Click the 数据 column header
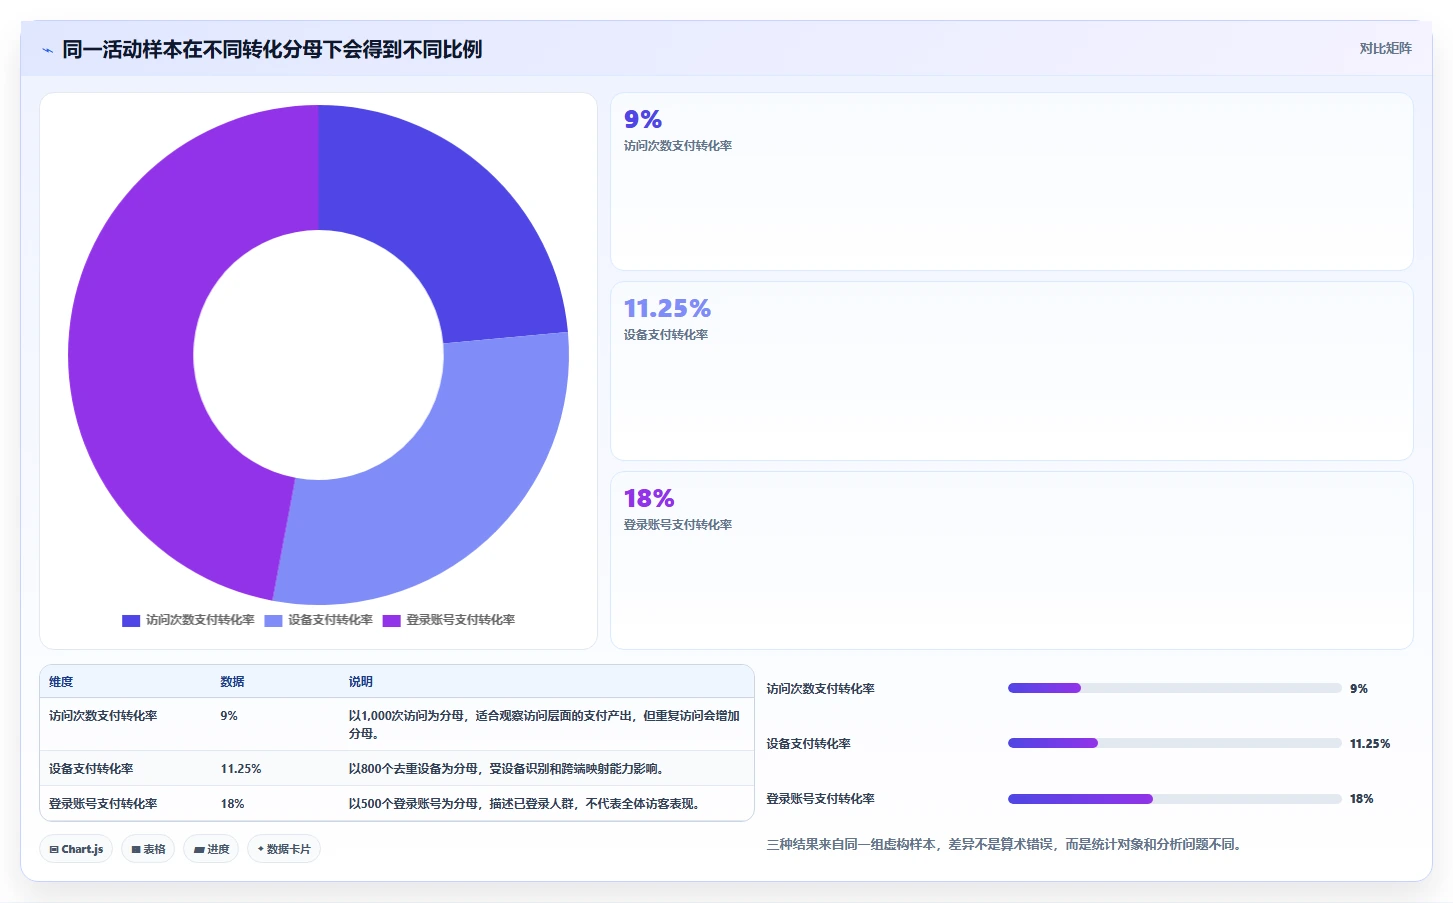 click(232, 682)
